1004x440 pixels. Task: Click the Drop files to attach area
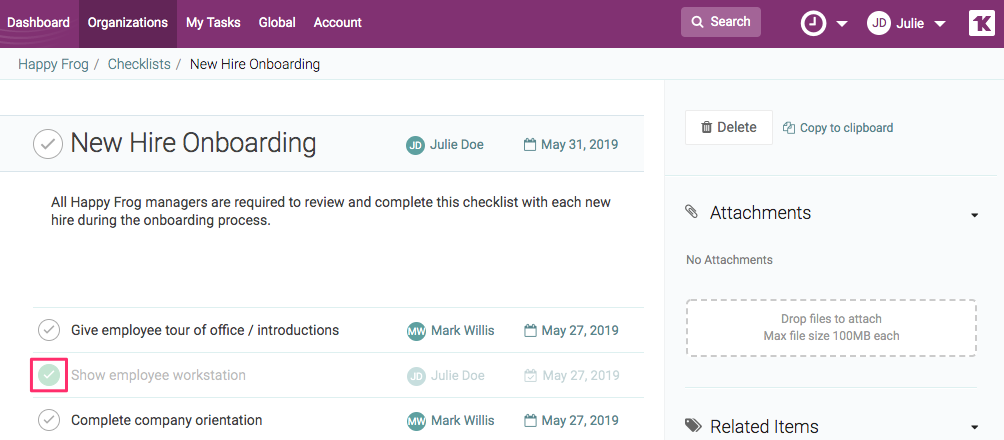(830, 327)
